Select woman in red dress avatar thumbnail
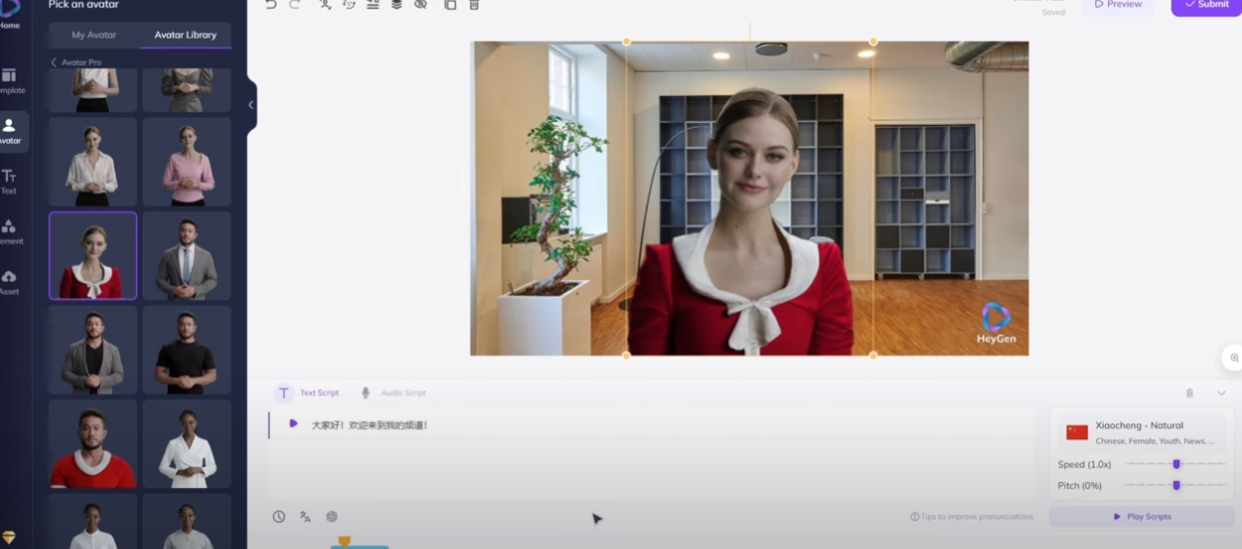This screenshot has width=1242, height=549. (93, 255)
